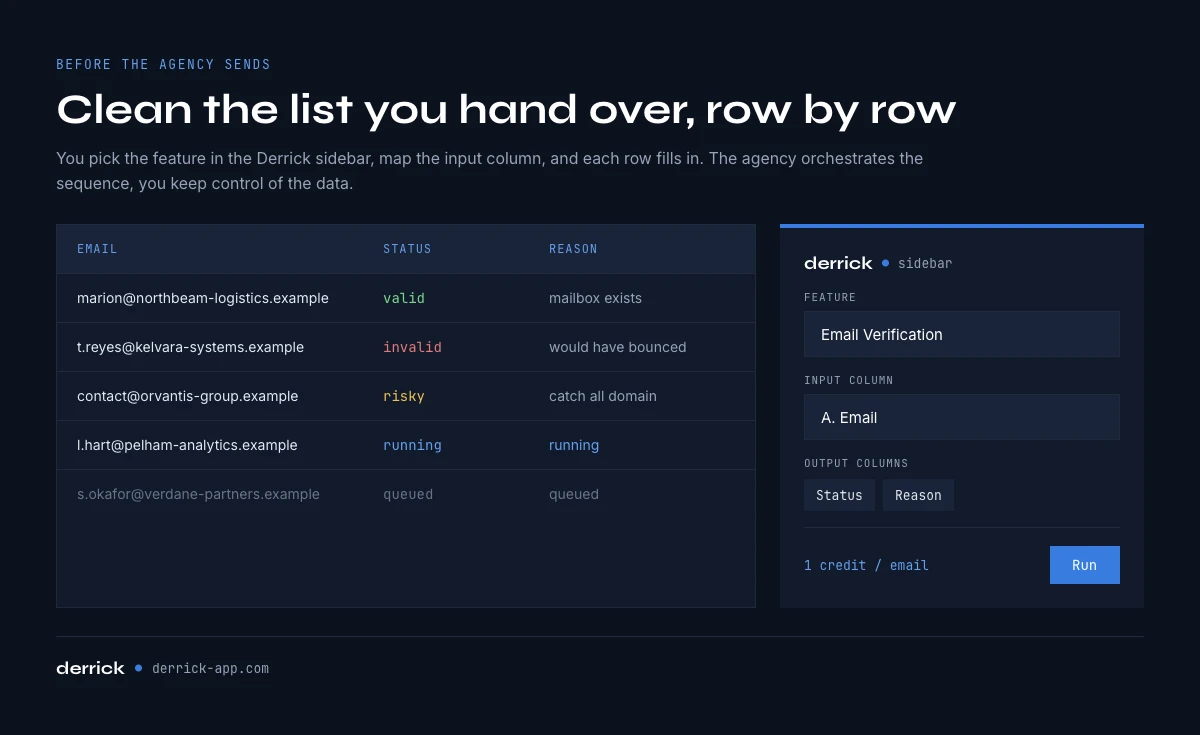Open the Email Verification feature field
Screen dimensions: 1200x735
pyautogui.click(x=961, y=334)
